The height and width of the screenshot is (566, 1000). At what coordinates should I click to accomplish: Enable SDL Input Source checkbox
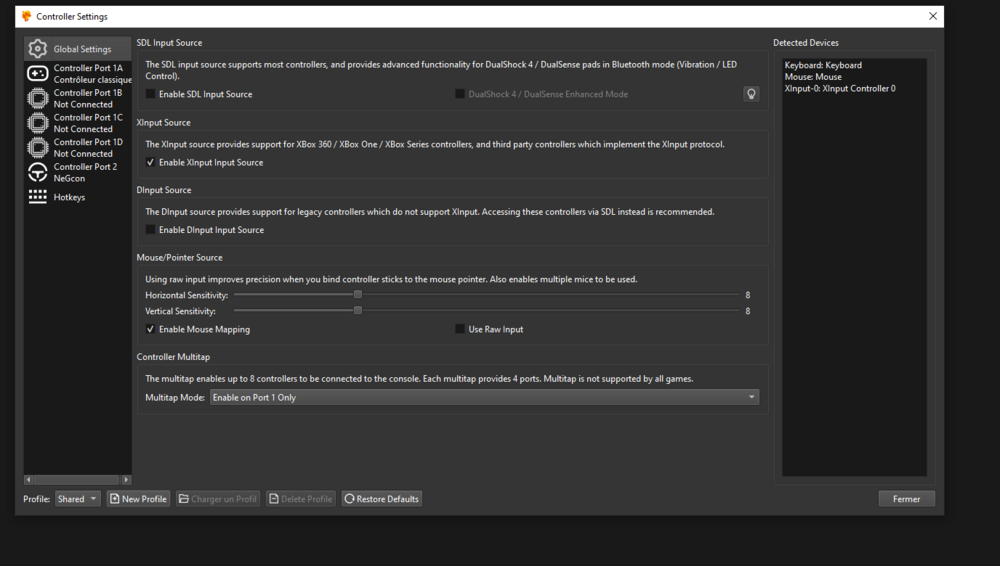[x=151, y=94]
